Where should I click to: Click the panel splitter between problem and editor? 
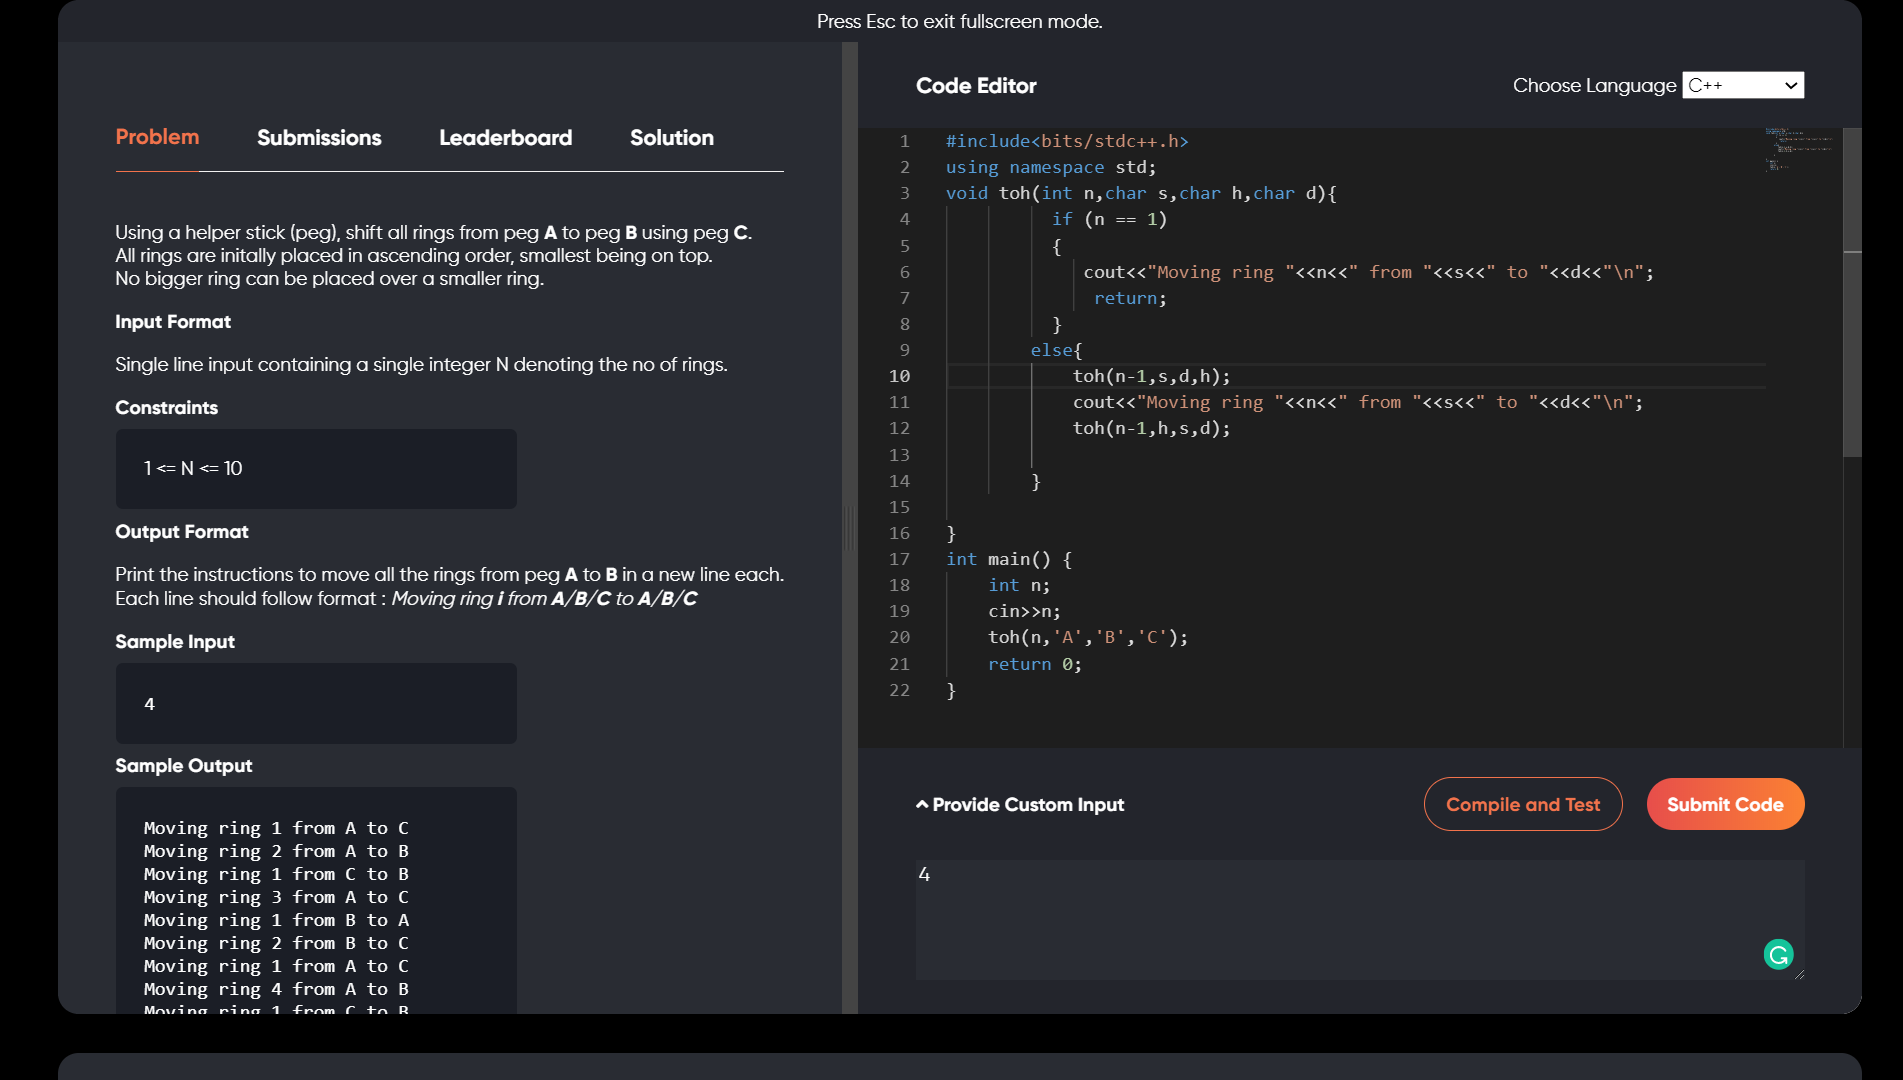850,528
